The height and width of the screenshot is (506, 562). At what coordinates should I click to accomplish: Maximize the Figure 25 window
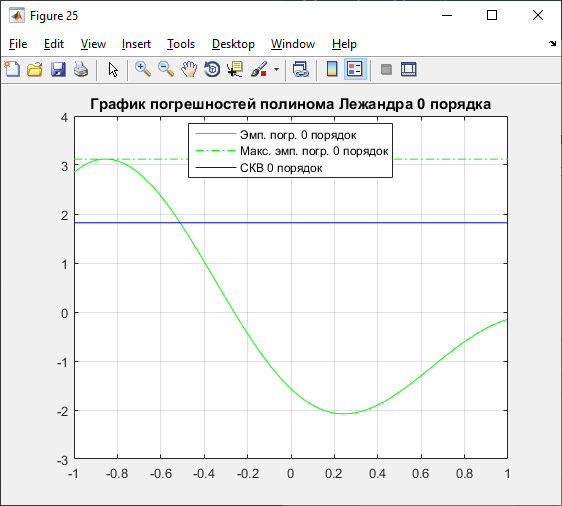click(492, 15)
